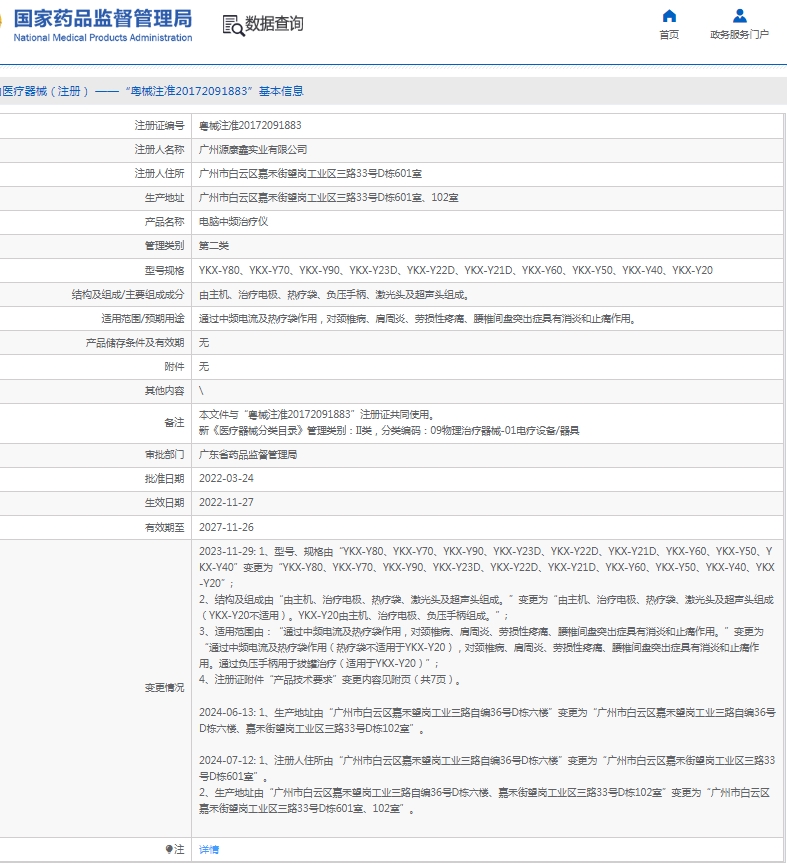Click the 国家药品监督管理局 site title
The image size is (787, 865).
(103, 18)
